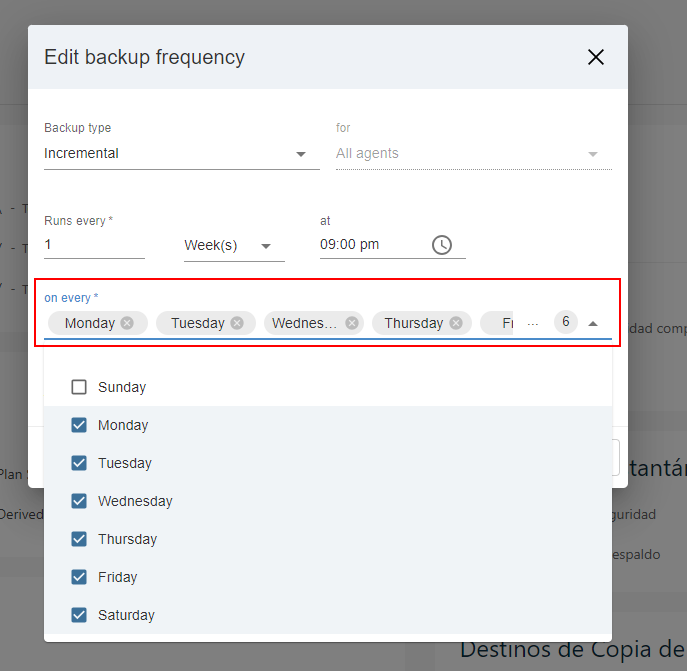The image size is (687, 671).
Task: Select the Tuesday option in list
Action: click(x=124, y=463)
